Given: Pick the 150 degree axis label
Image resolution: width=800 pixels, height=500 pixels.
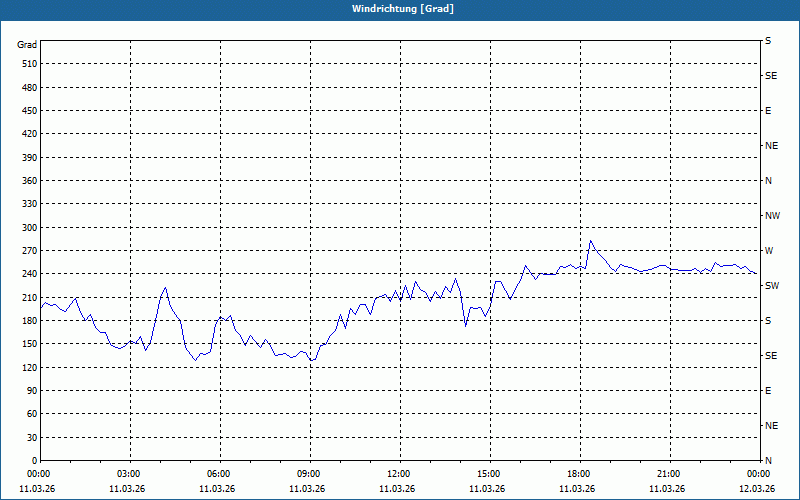Looking at the screenshot, I should tap(30, 344).
